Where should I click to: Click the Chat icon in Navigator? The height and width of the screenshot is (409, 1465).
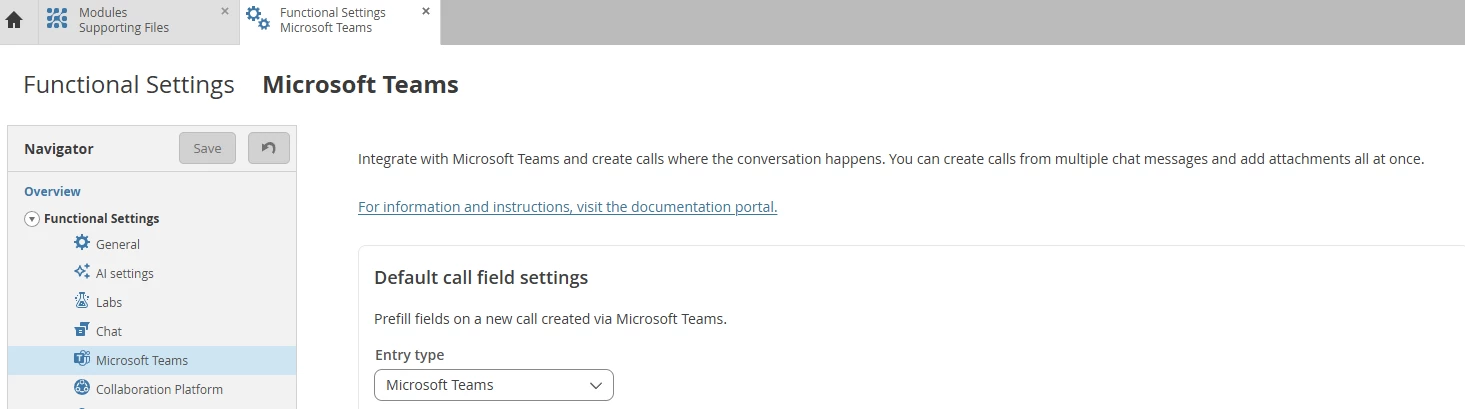82,330
